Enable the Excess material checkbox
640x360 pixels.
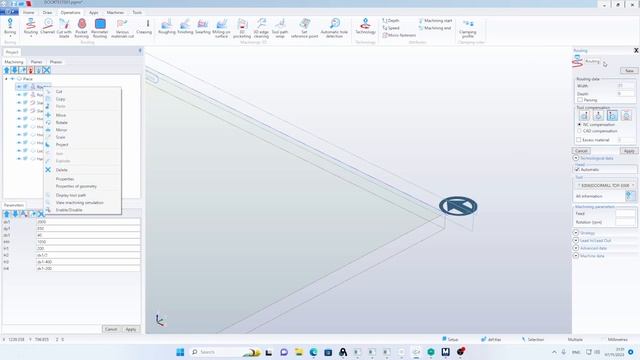coord(579,140)
